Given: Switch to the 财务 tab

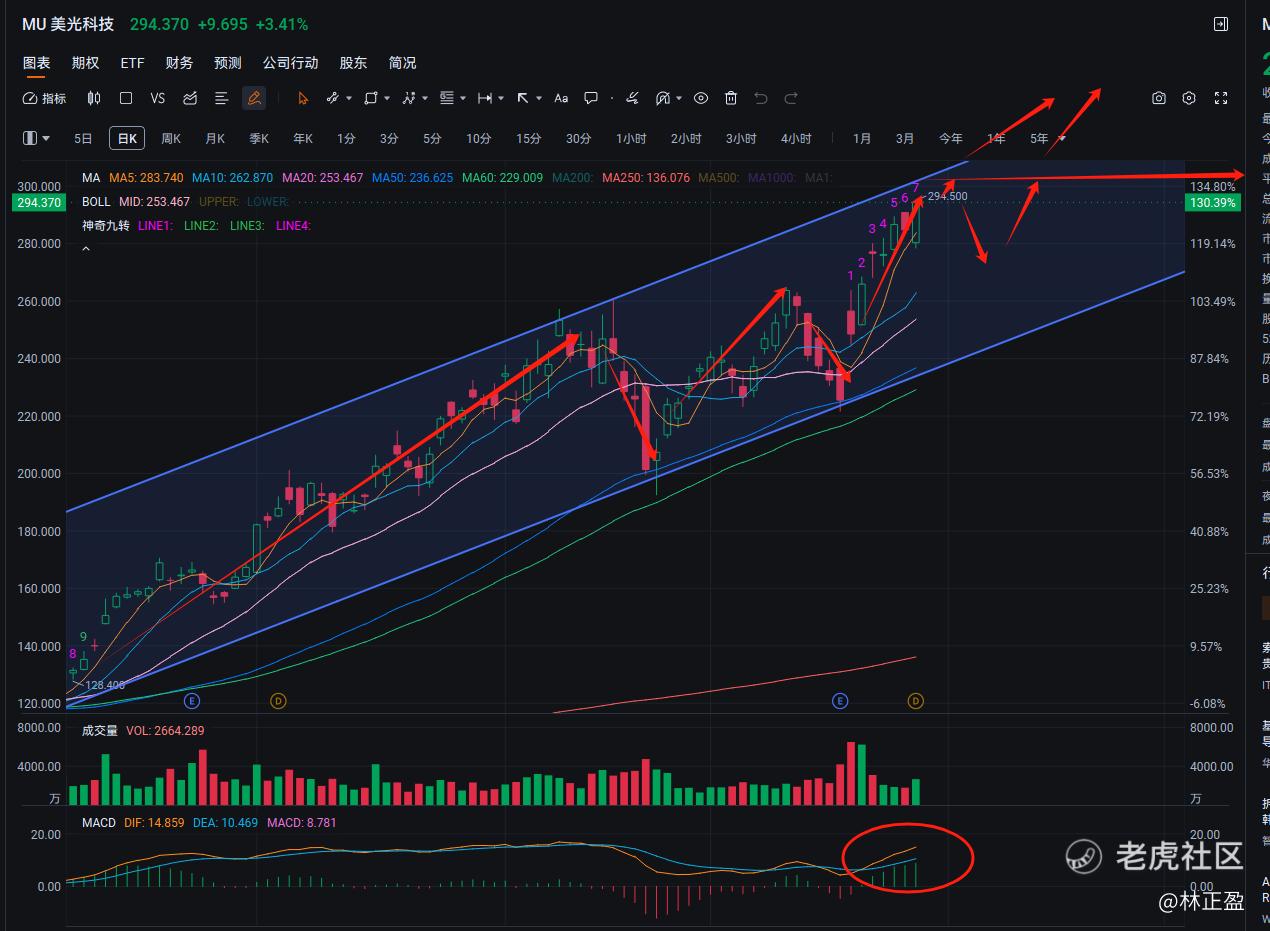Looking at the screenshot, I should tap(179, 62).
